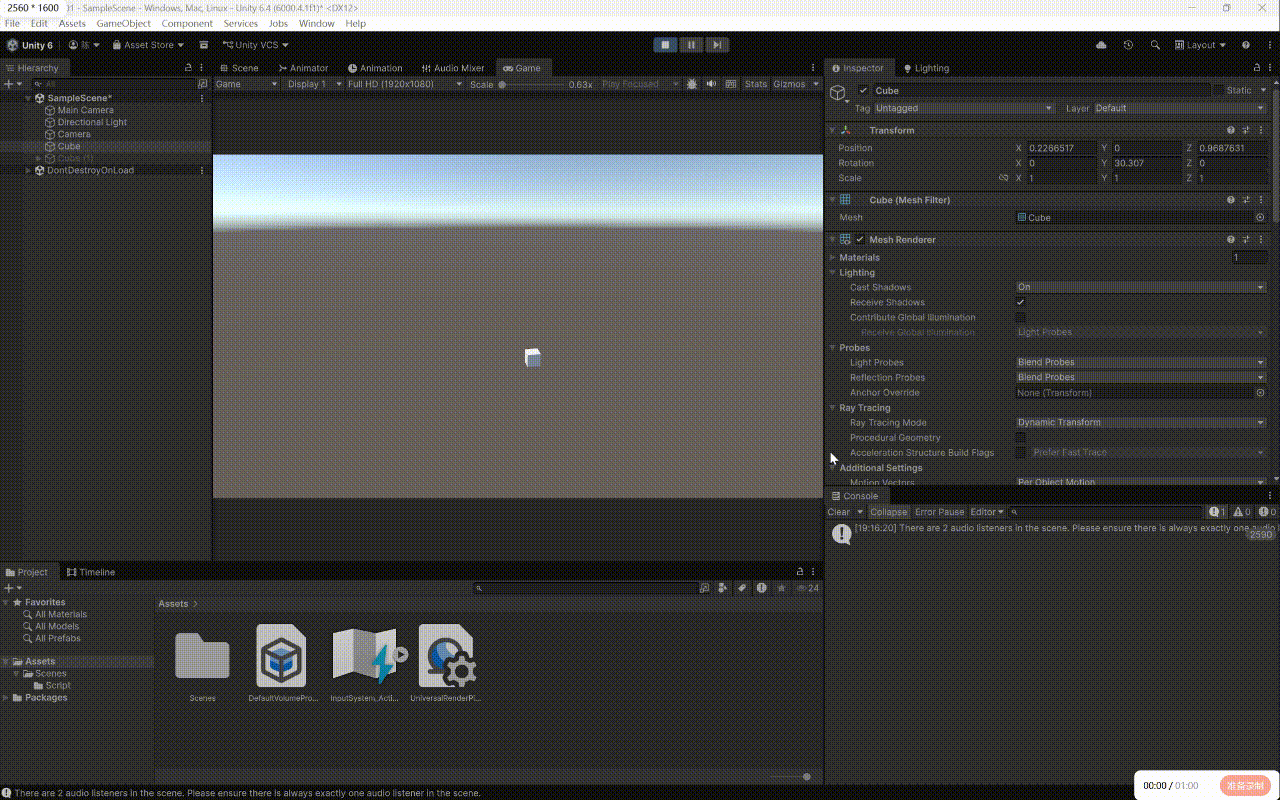Click the Transform component icon

pos(846,130)
